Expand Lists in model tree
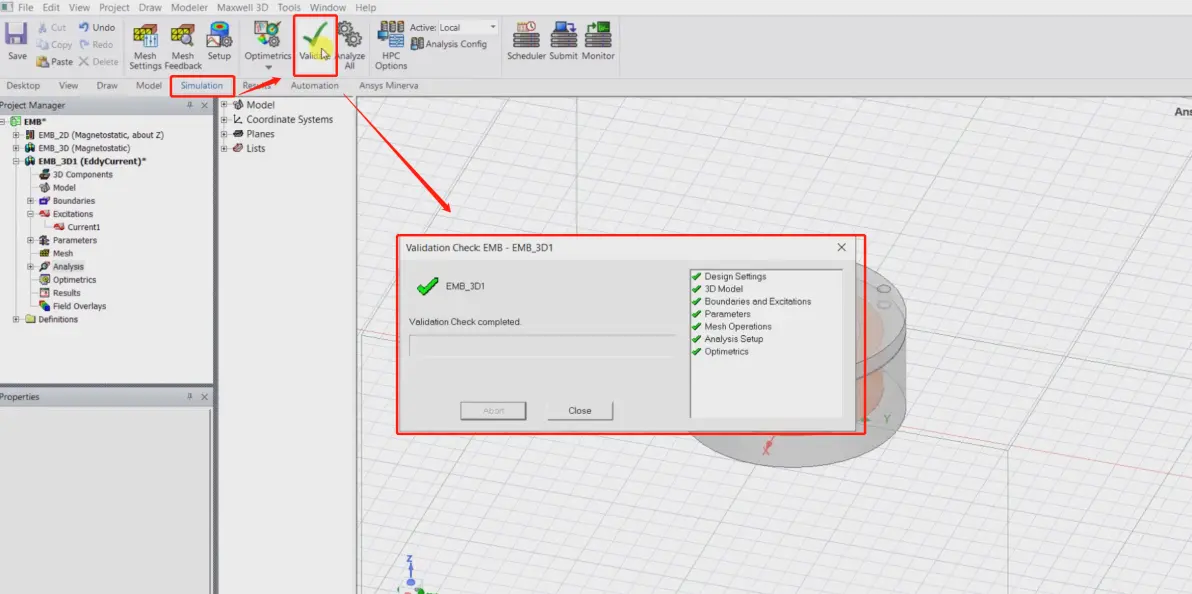 225,148
